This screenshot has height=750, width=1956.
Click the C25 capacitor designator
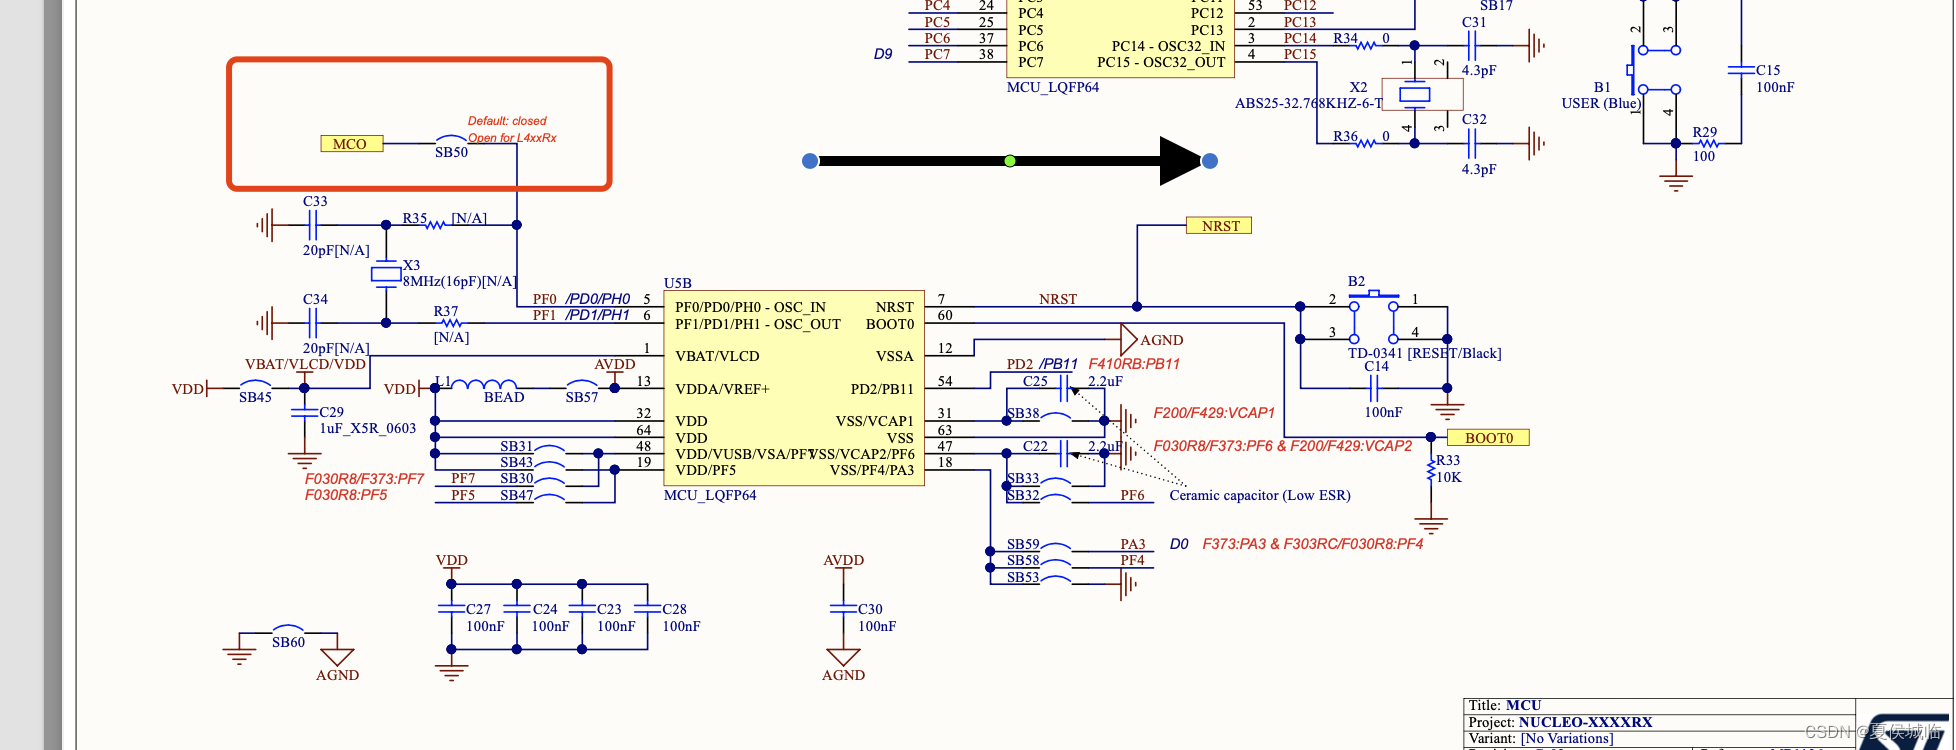(x=1035, y=381)
